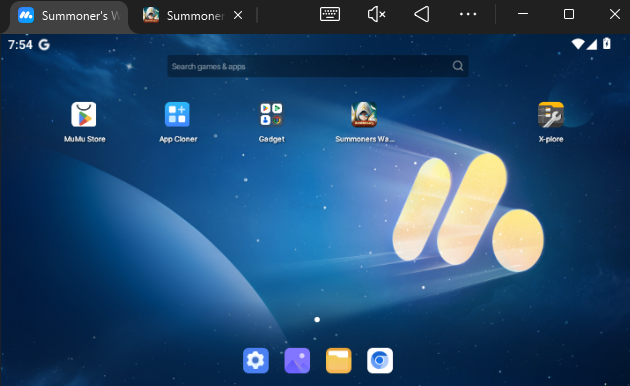Close the emulator window
630x386 pixels.
coord(614,14)
